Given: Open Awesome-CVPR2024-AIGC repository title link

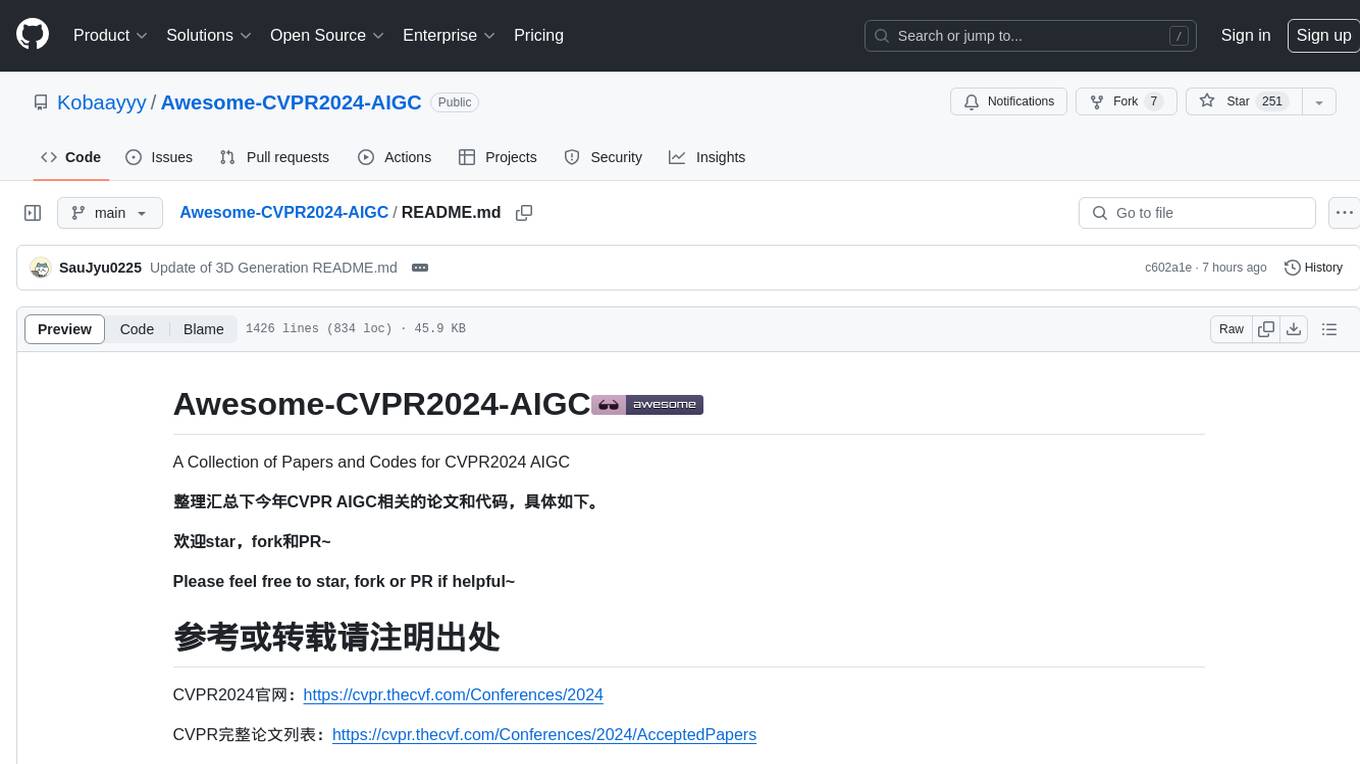Looking at the screenshot, I should click(291, 102).
